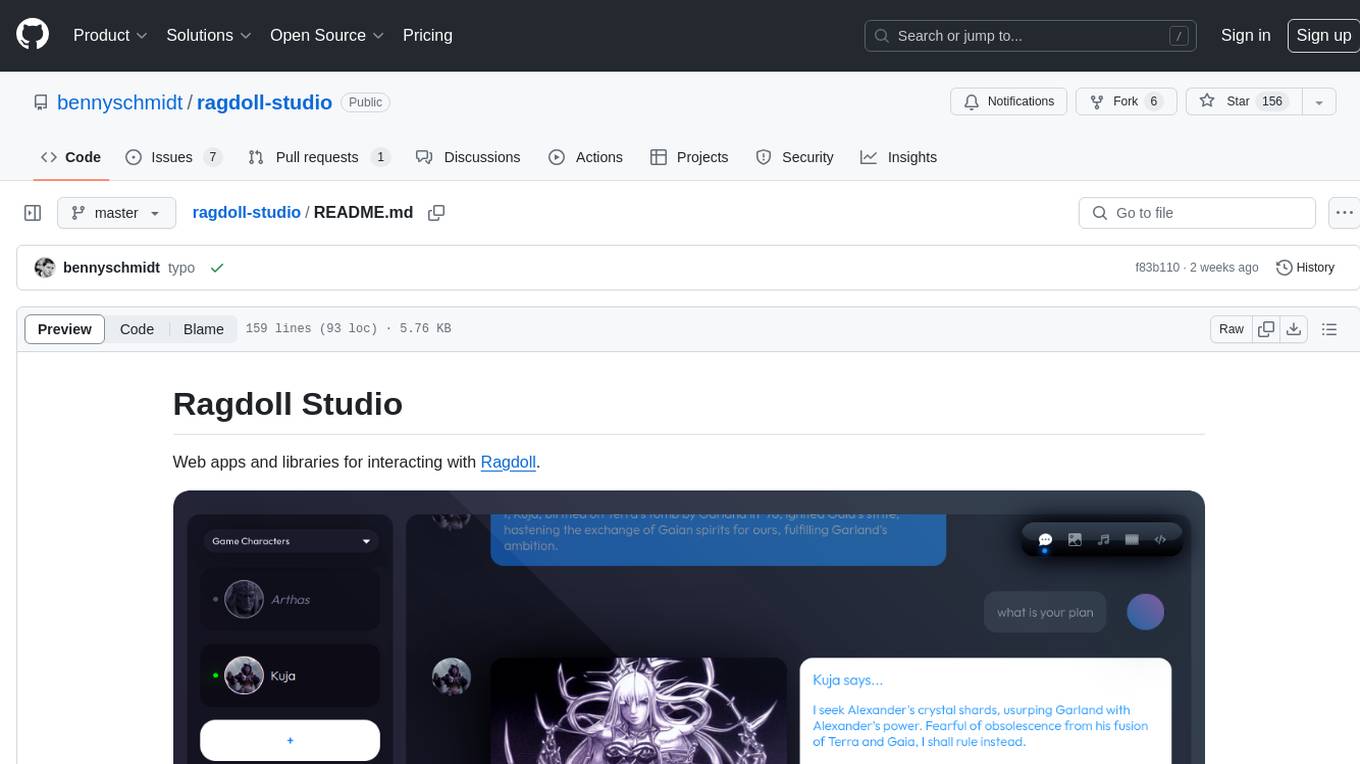Open the Insights tab
Screen dimensions: 1360x764
click(898, 157)
